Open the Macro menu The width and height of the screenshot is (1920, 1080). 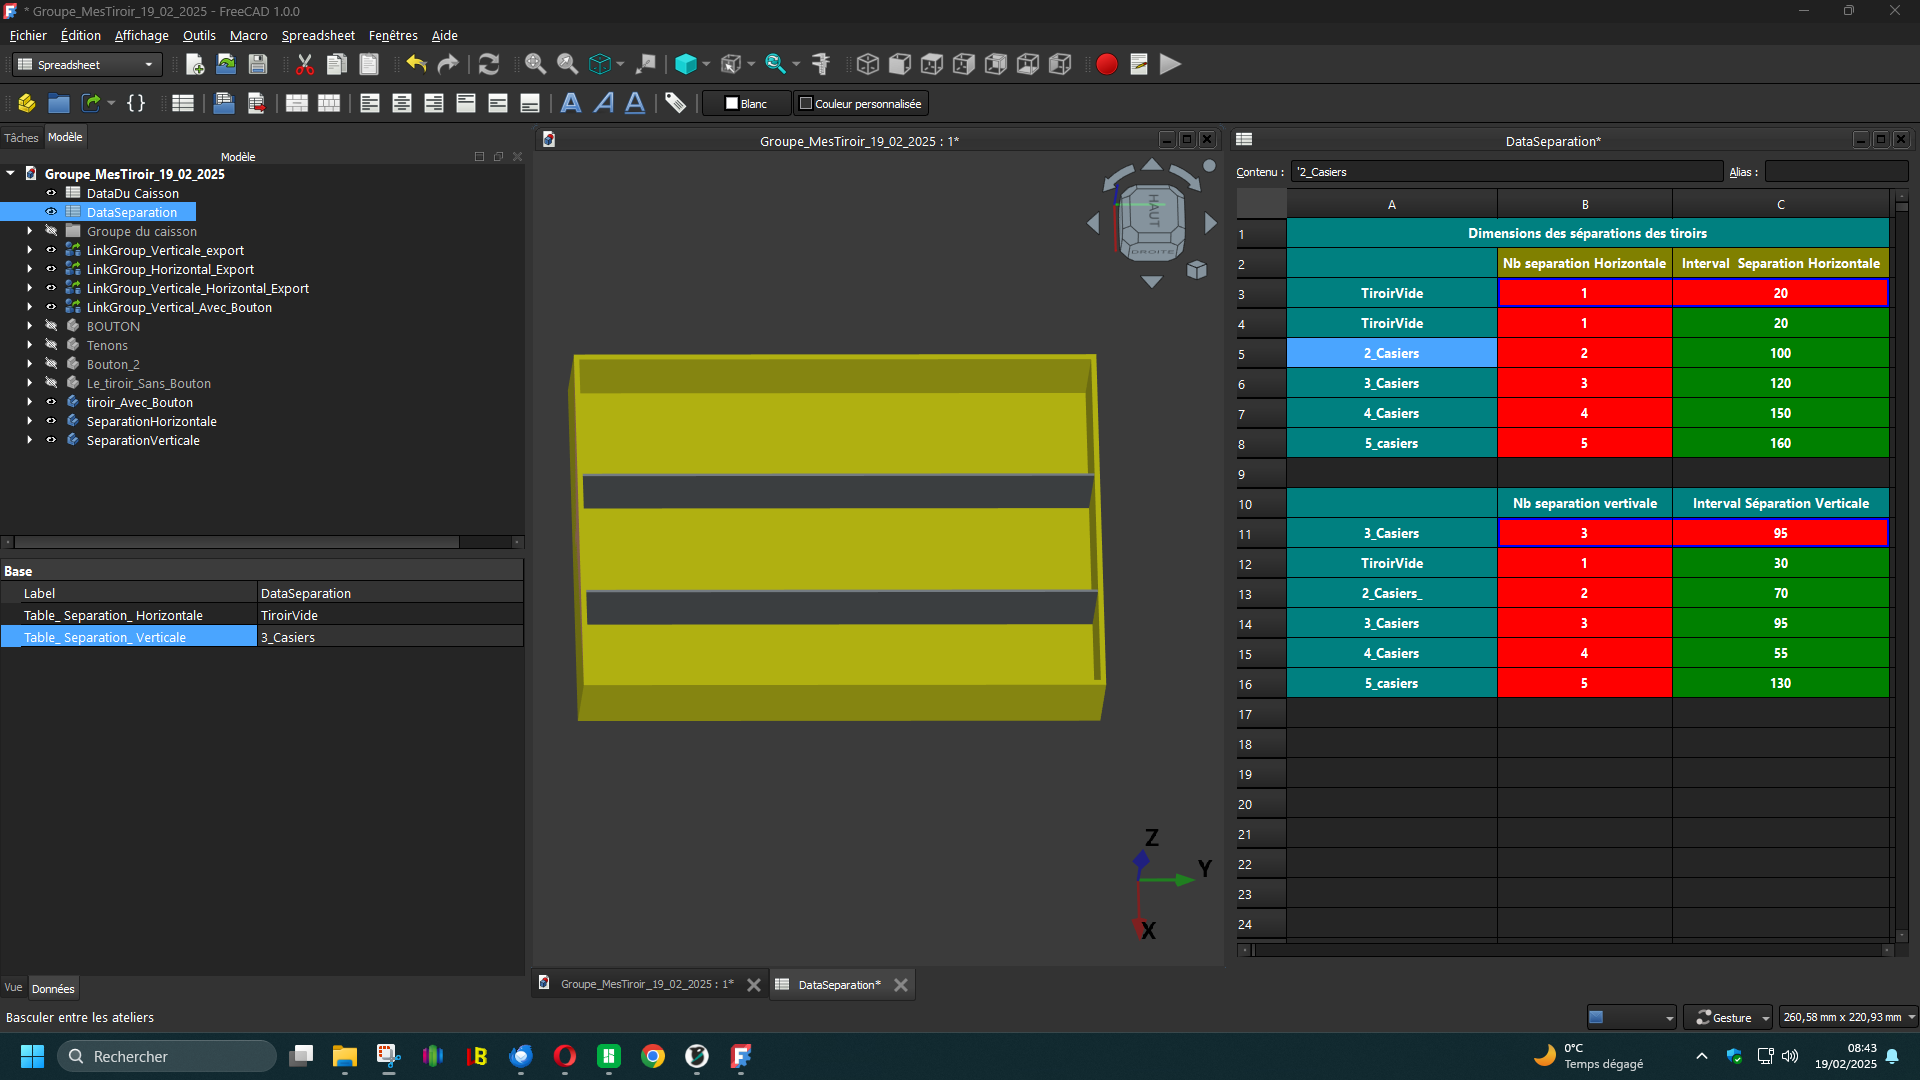[248, 35]
